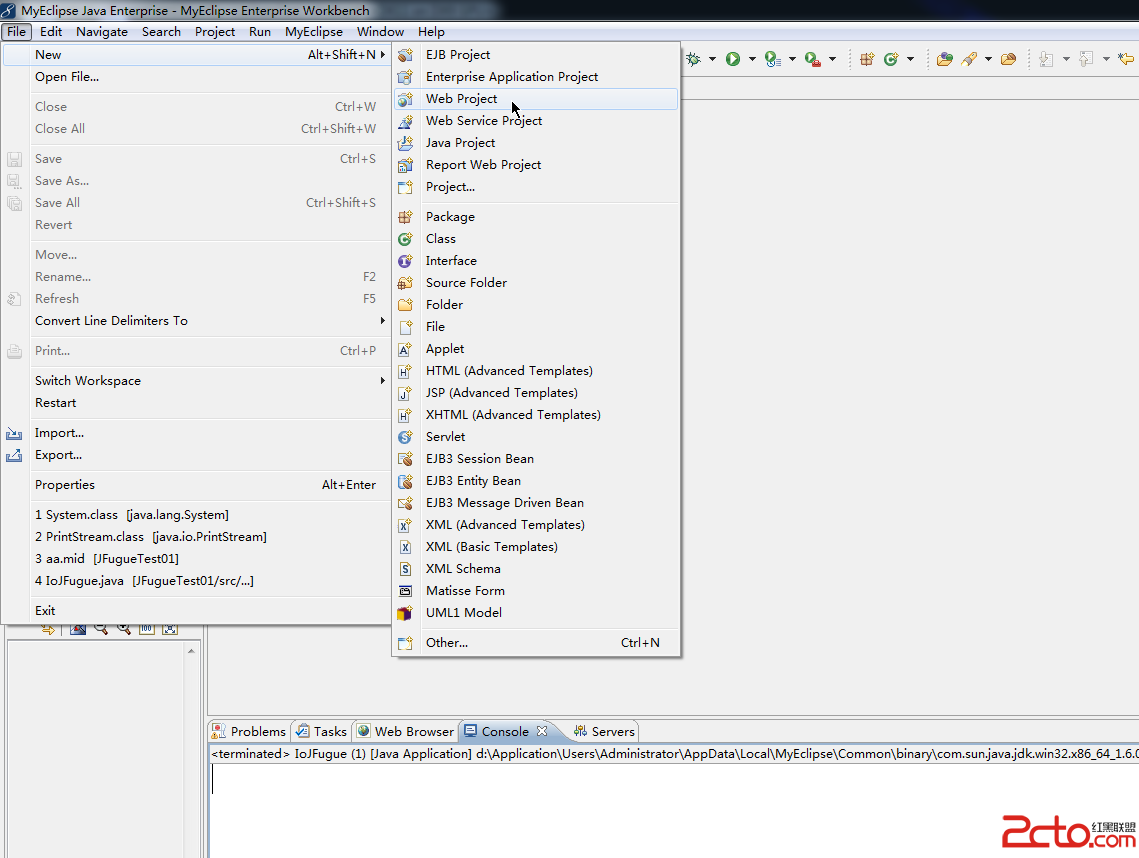1139x858 pixels.
Task: Choose Export... from the File menu
Action: [196, 455]
